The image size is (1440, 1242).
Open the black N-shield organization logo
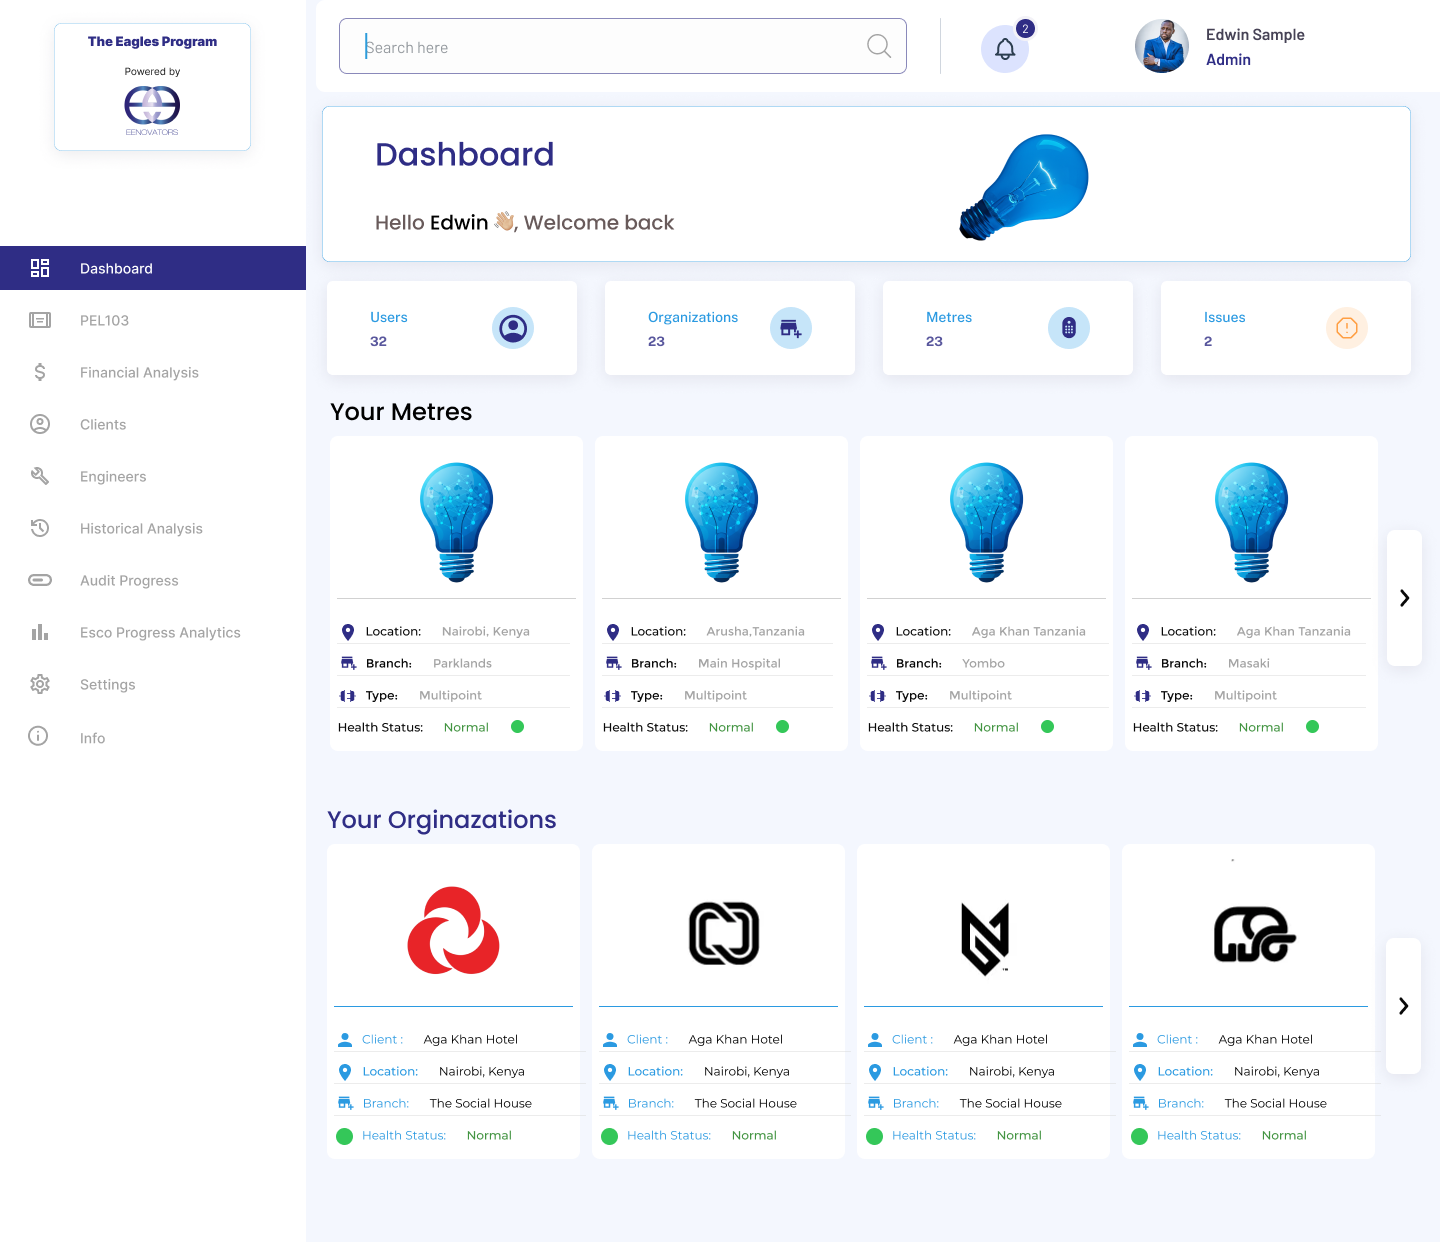tap(985, 938)
